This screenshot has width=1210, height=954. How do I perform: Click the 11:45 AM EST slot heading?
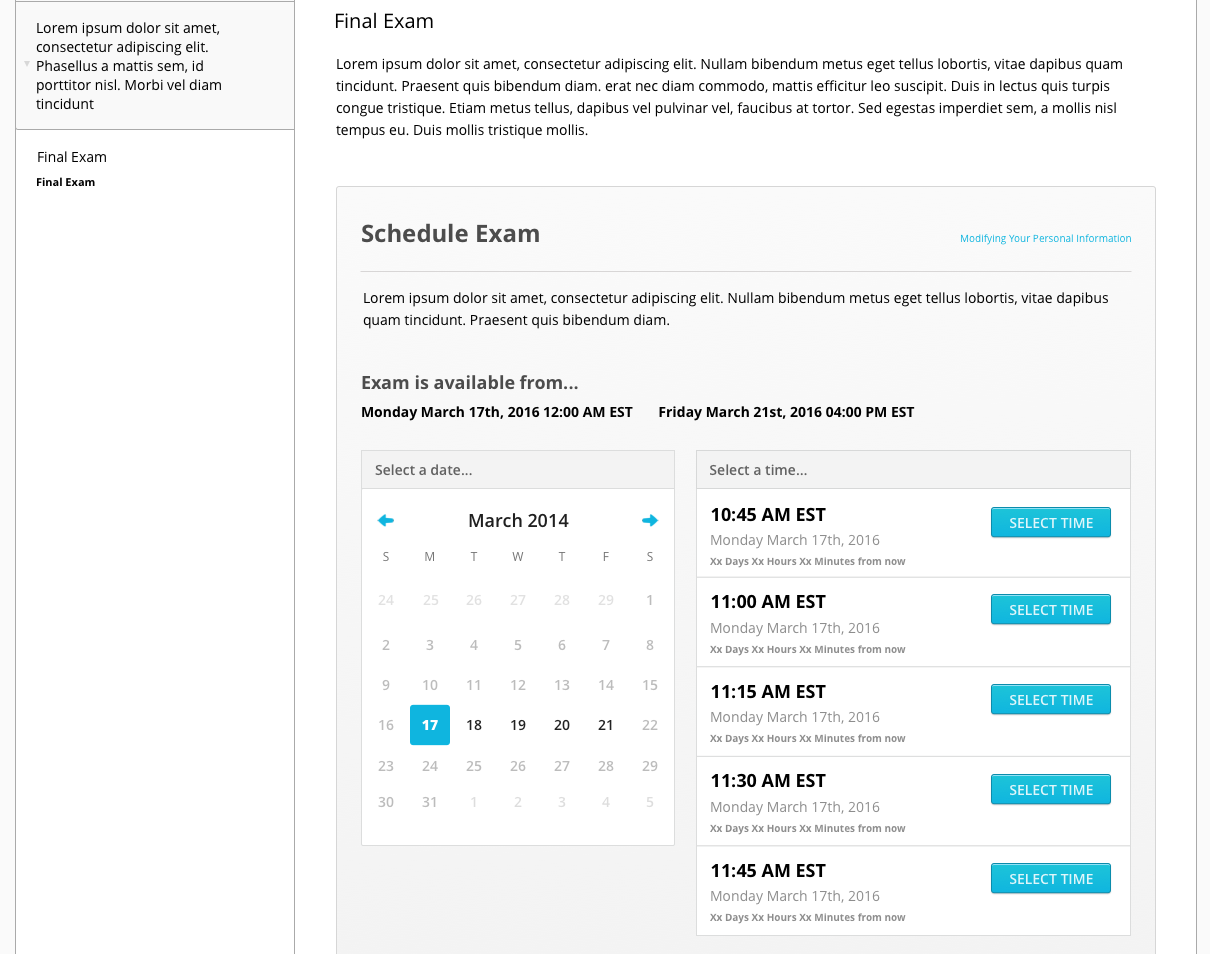[x=768, y=871]
